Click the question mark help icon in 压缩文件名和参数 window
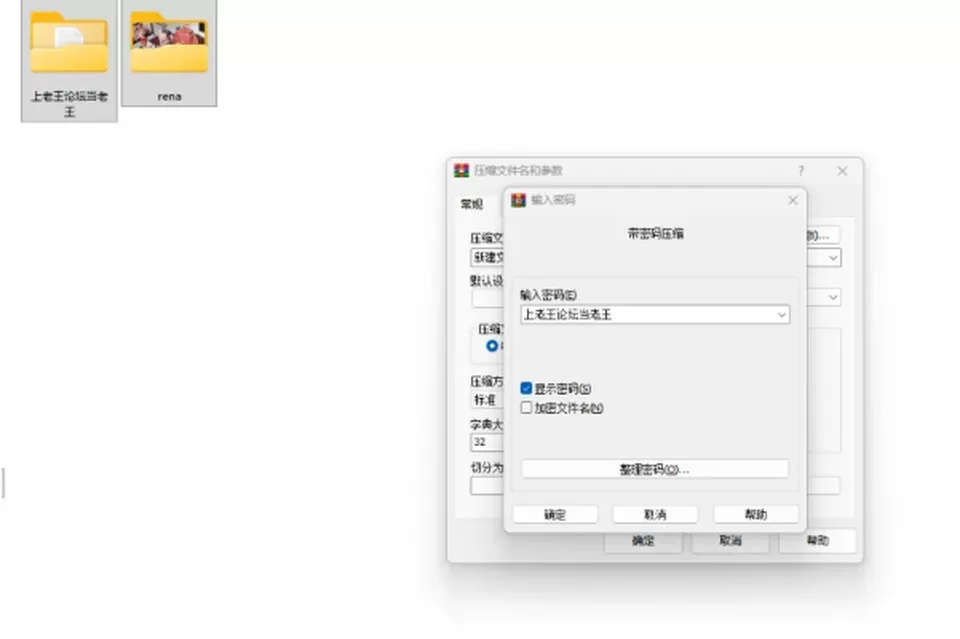The width and height of the screenshot is (960, 639). coord(801,171)
